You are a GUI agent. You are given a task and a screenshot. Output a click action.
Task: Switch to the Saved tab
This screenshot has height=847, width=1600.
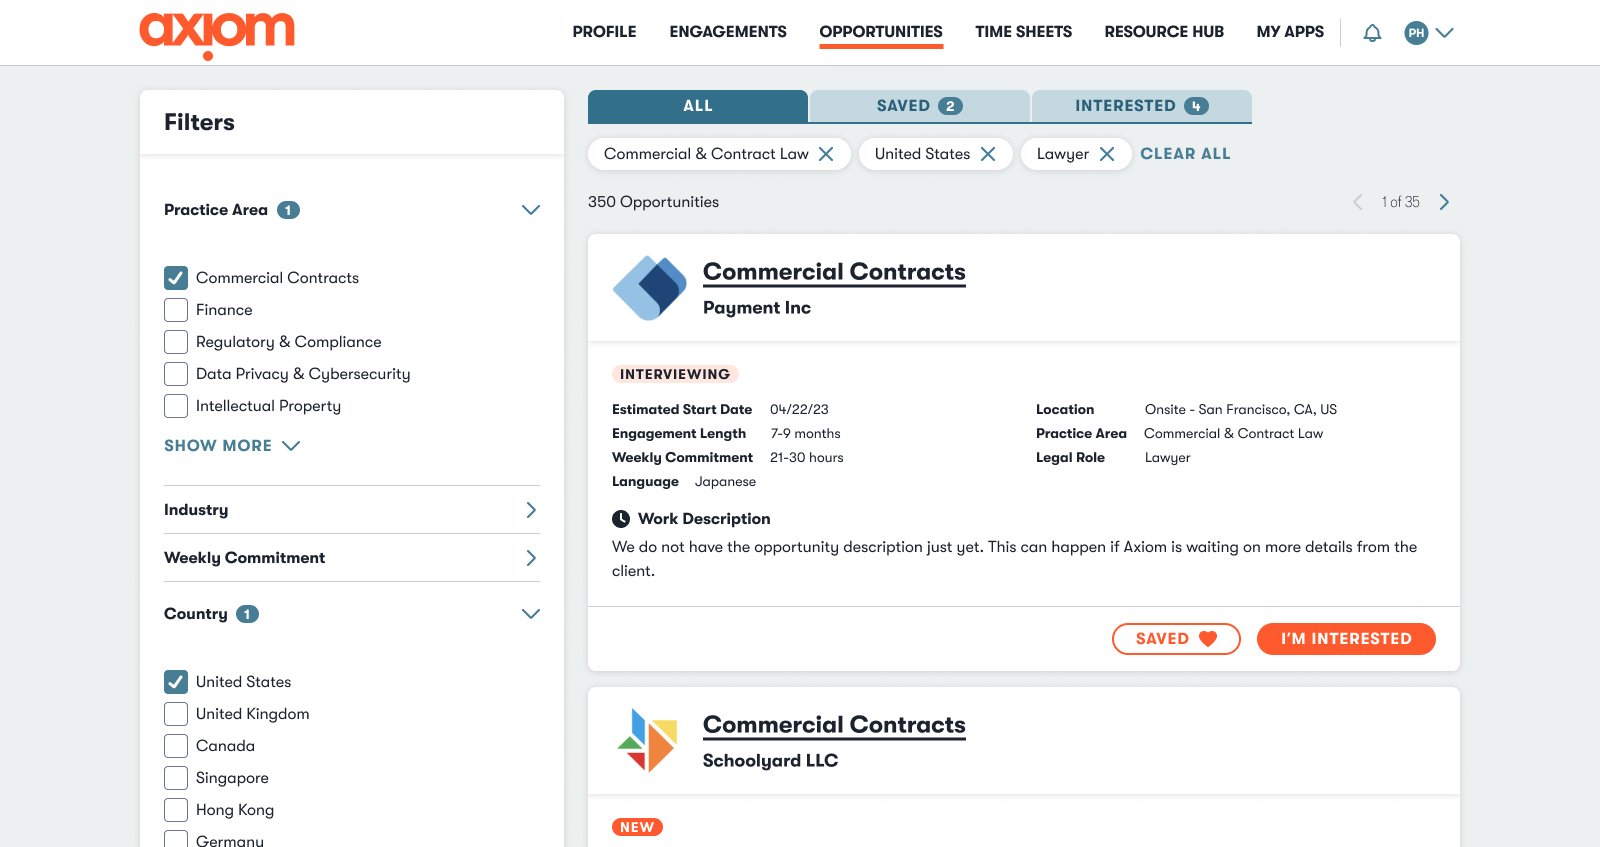[x=919, y=106]
